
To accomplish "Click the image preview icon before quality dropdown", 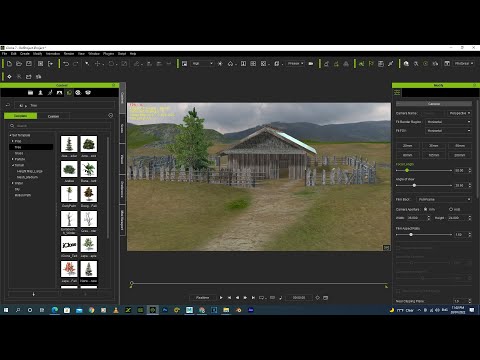I will pos(184,64).
